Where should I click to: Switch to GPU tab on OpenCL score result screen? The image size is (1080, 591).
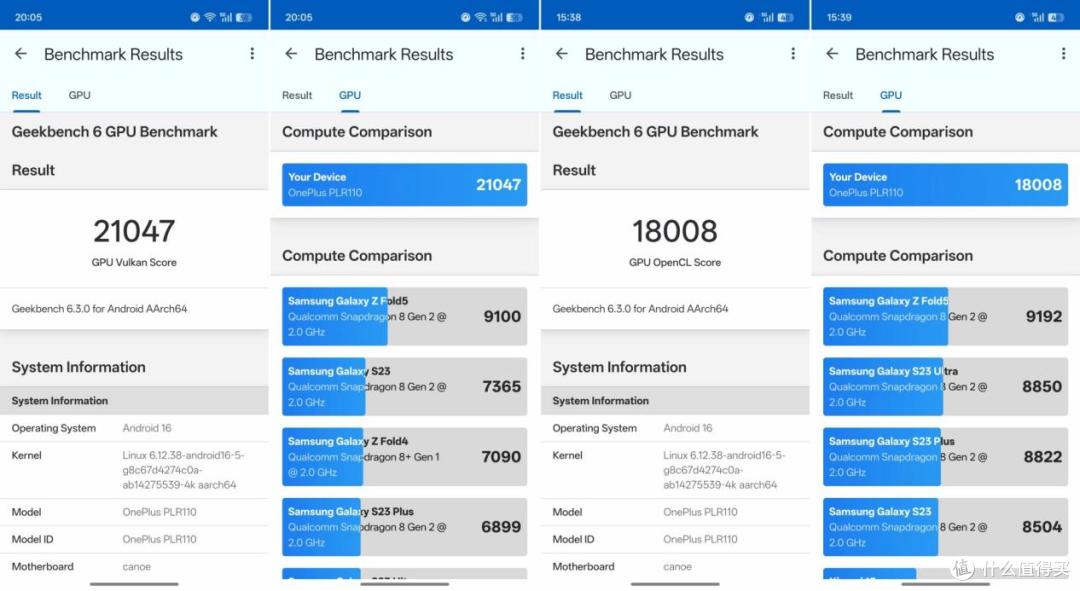tap(620, 95)
